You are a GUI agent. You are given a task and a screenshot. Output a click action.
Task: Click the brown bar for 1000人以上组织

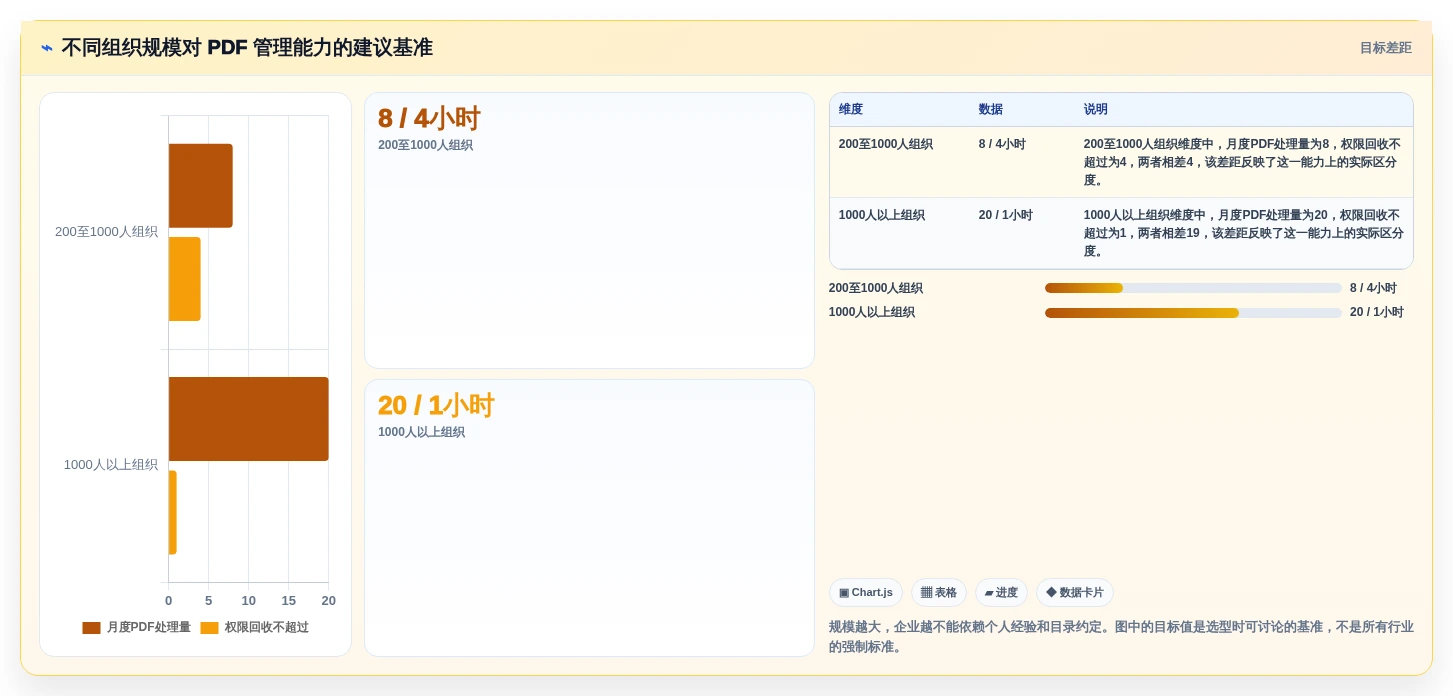pos(248,419)
